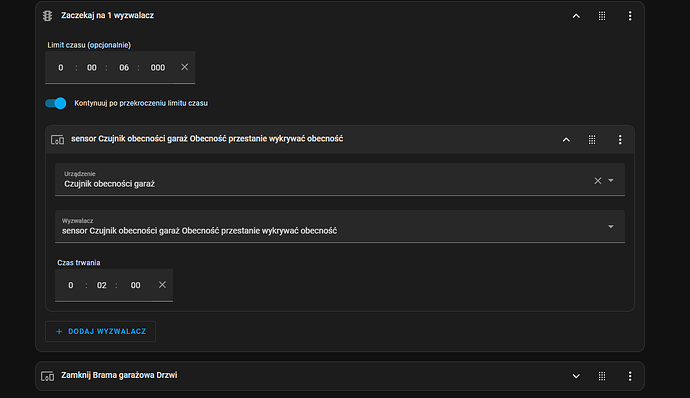Viewport: 690px width, 398px height.
Task: Click the device icon next to Zamknij Brama garażowa
Action: coord(48,376)
